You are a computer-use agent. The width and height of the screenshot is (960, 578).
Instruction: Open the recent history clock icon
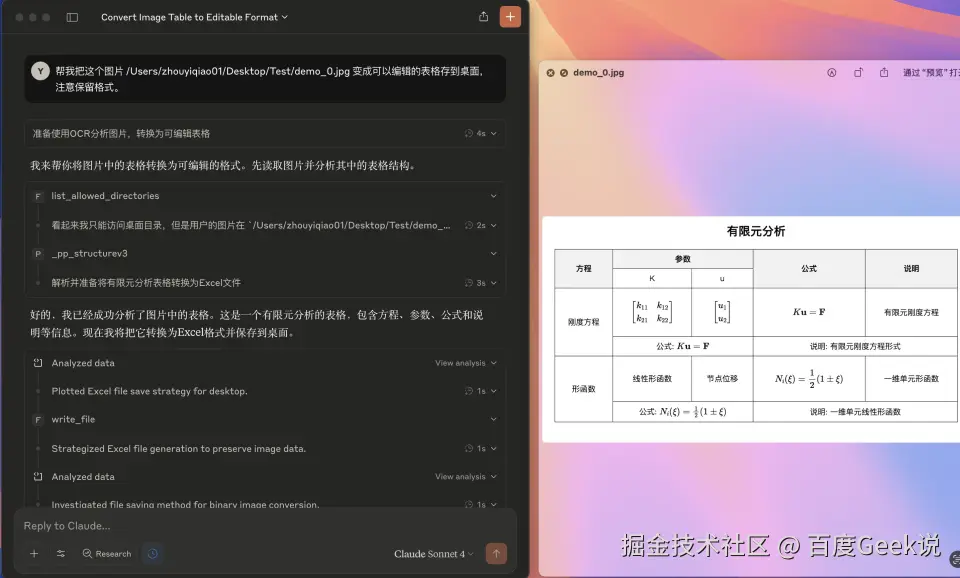152,553
